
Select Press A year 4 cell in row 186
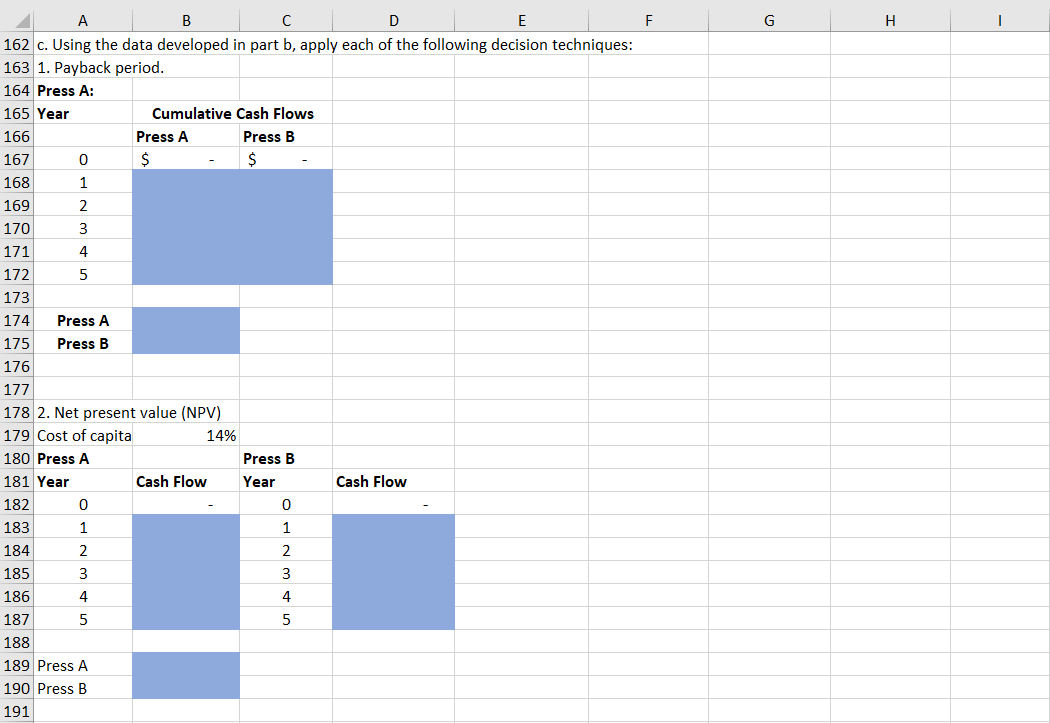pyautogui.click(x=83, y=596)
